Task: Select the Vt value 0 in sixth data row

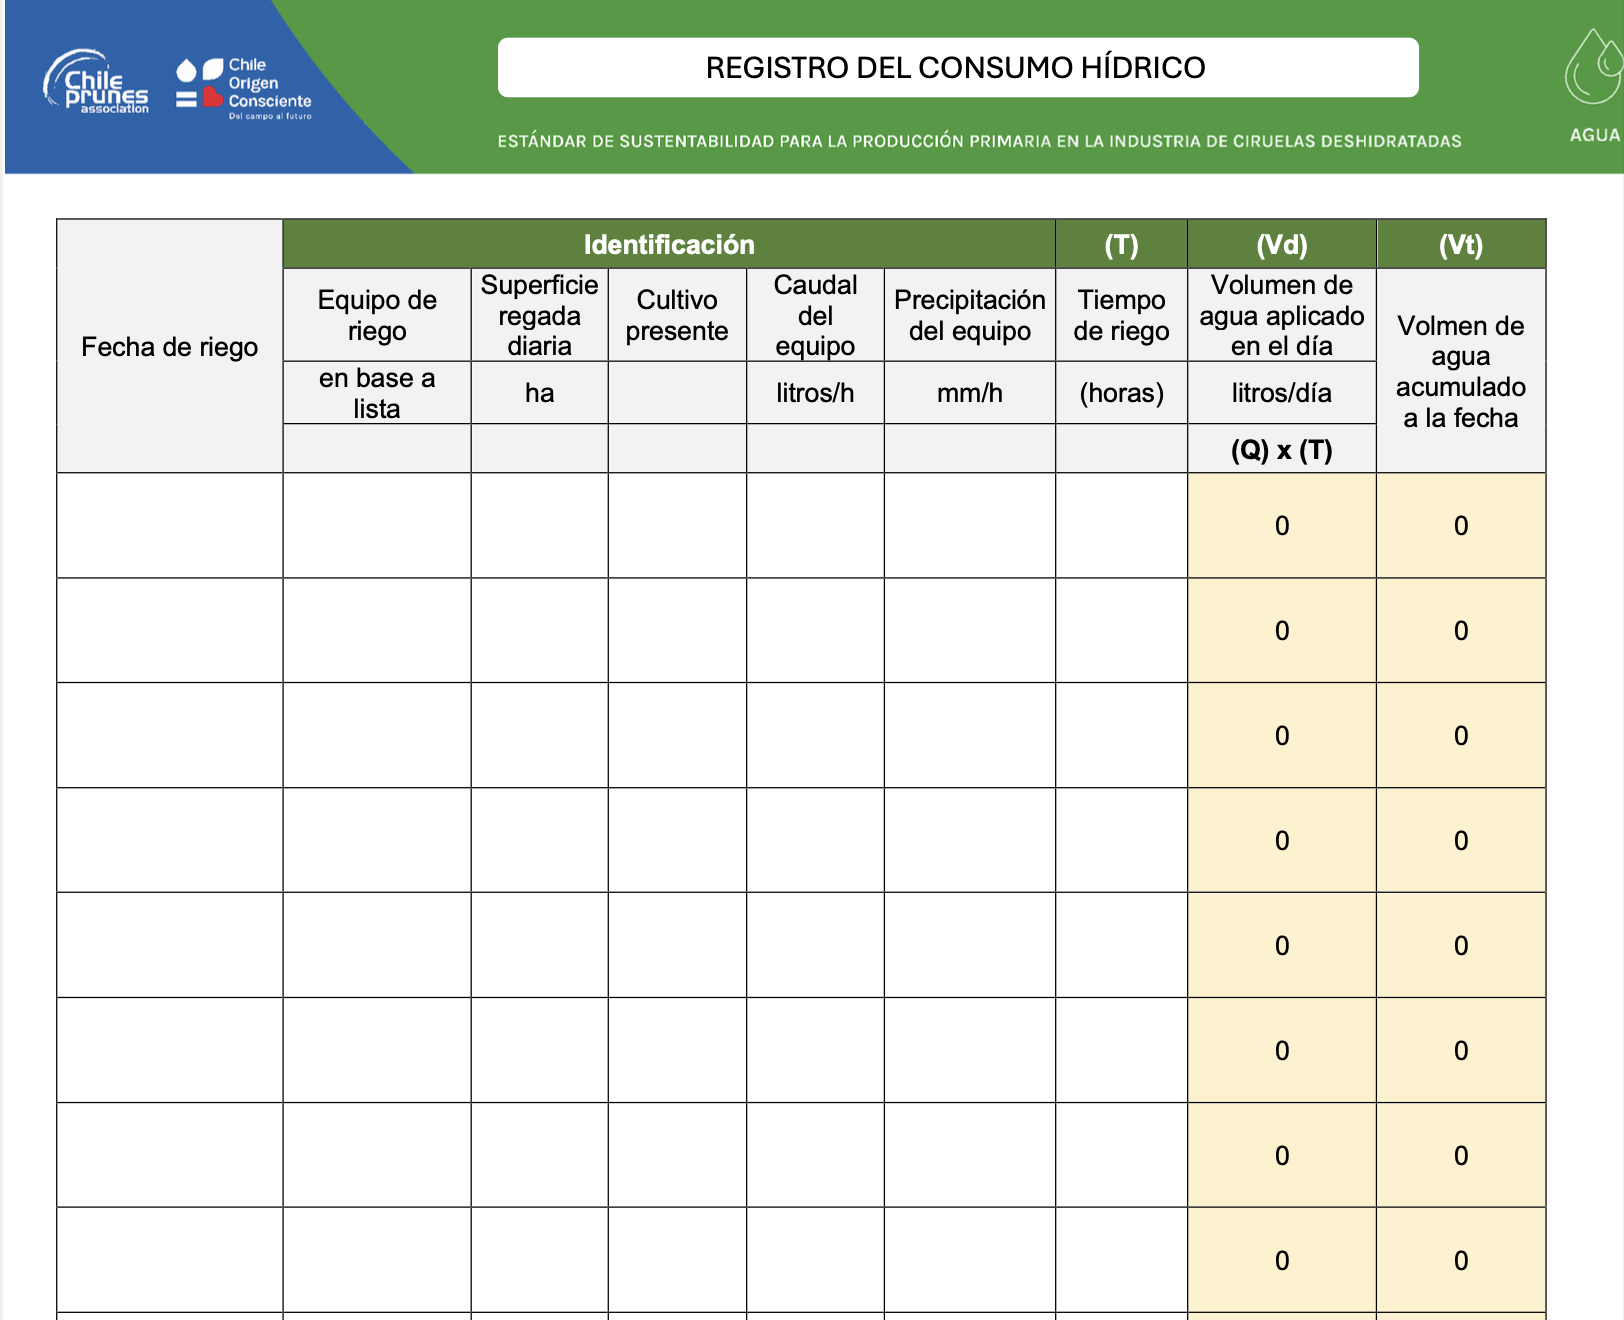Action: (x=1461, y=1050)
